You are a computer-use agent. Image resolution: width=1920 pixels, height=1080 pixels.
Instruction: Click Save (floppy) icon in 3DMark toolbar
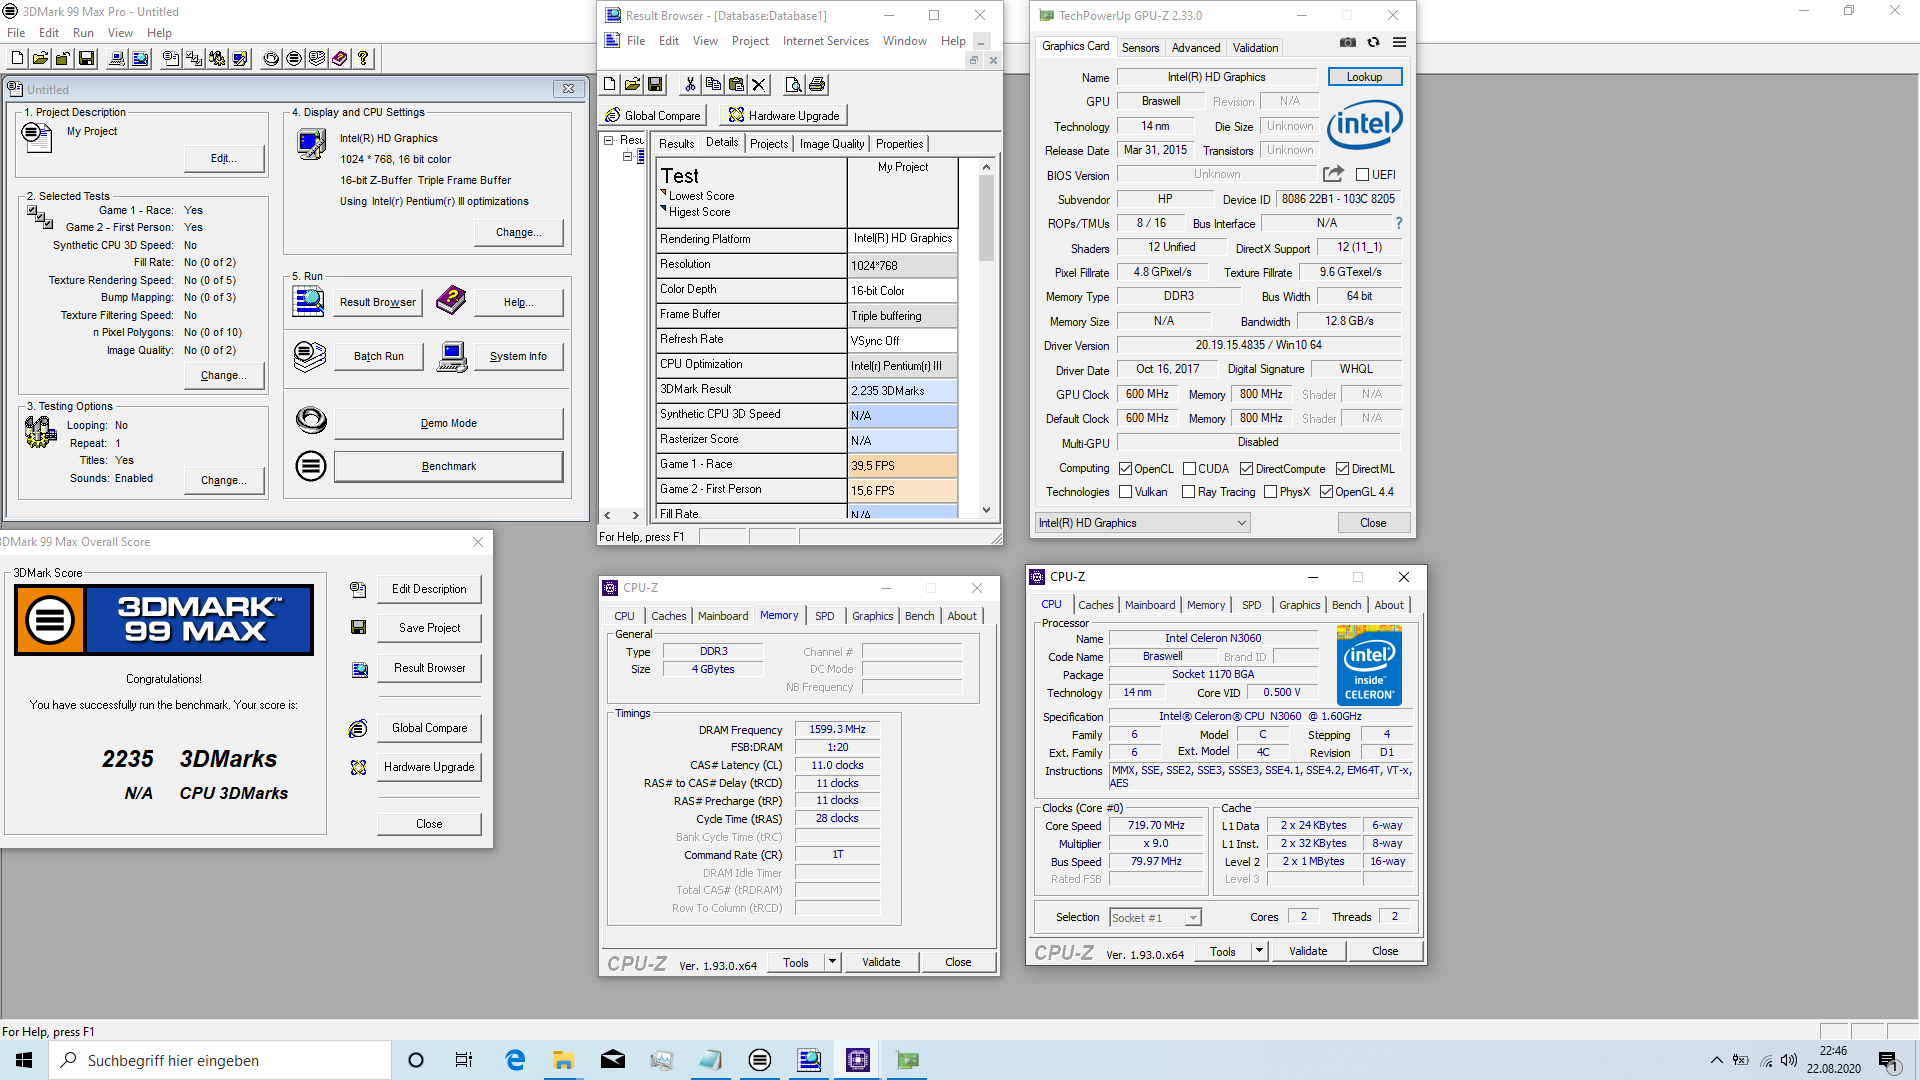[86, 59]
